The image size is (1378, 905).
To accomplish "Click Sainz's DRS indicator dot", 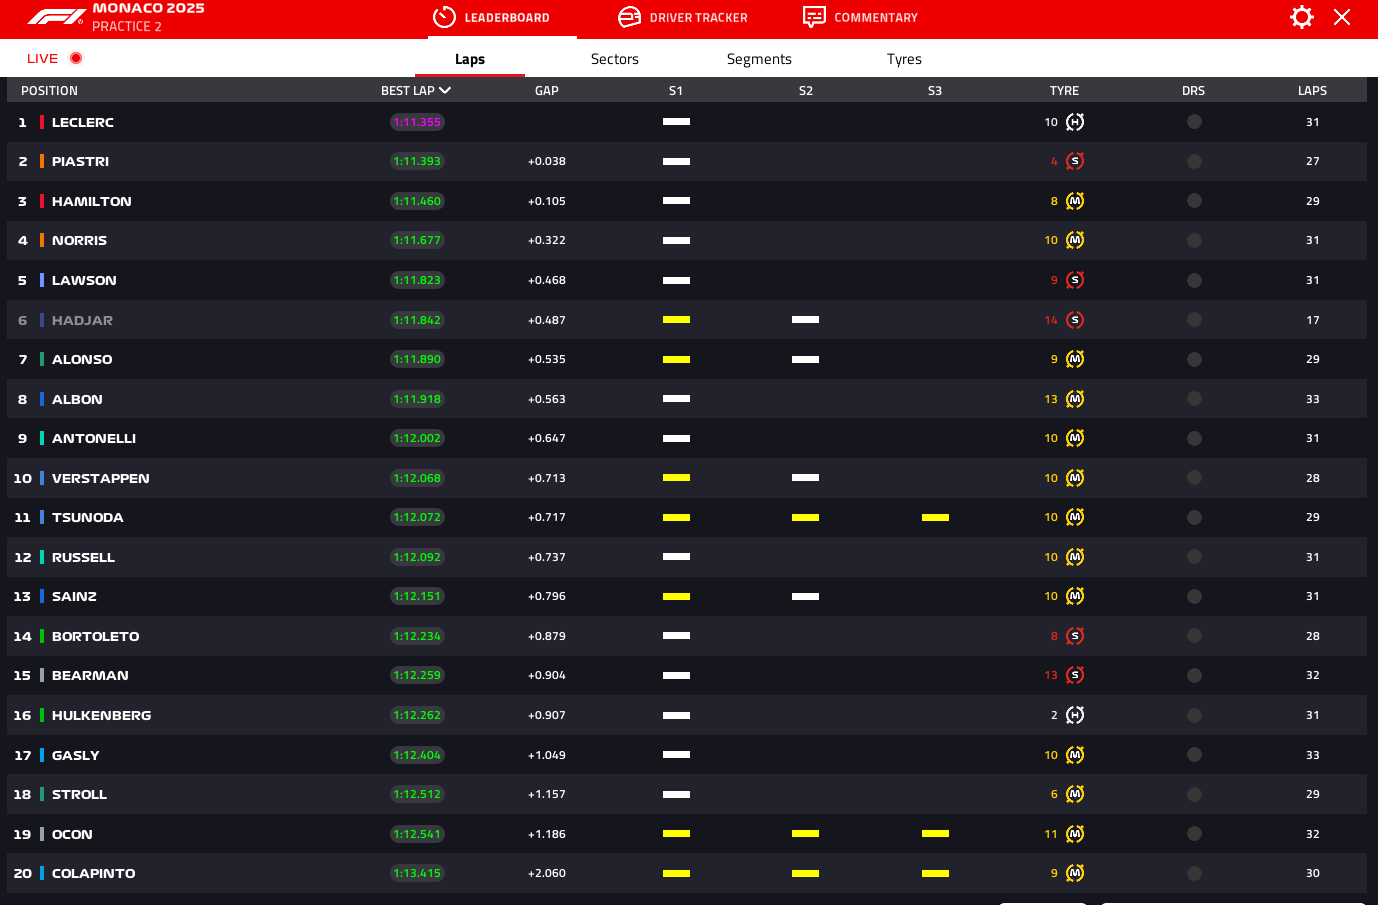I will pos(1194,596).
